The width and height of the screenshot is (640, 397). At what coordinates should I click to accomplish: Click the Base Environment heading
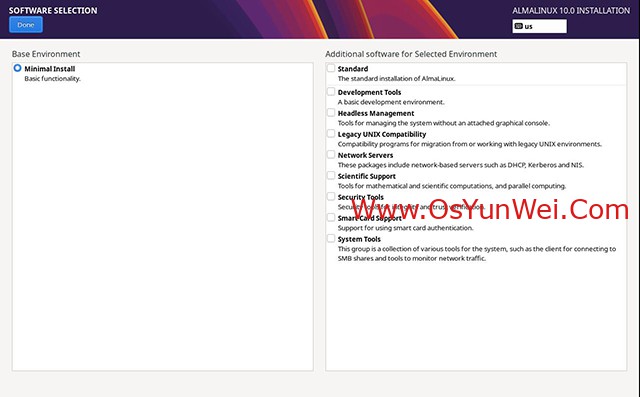pyautogui.click(x=46, y=54)
